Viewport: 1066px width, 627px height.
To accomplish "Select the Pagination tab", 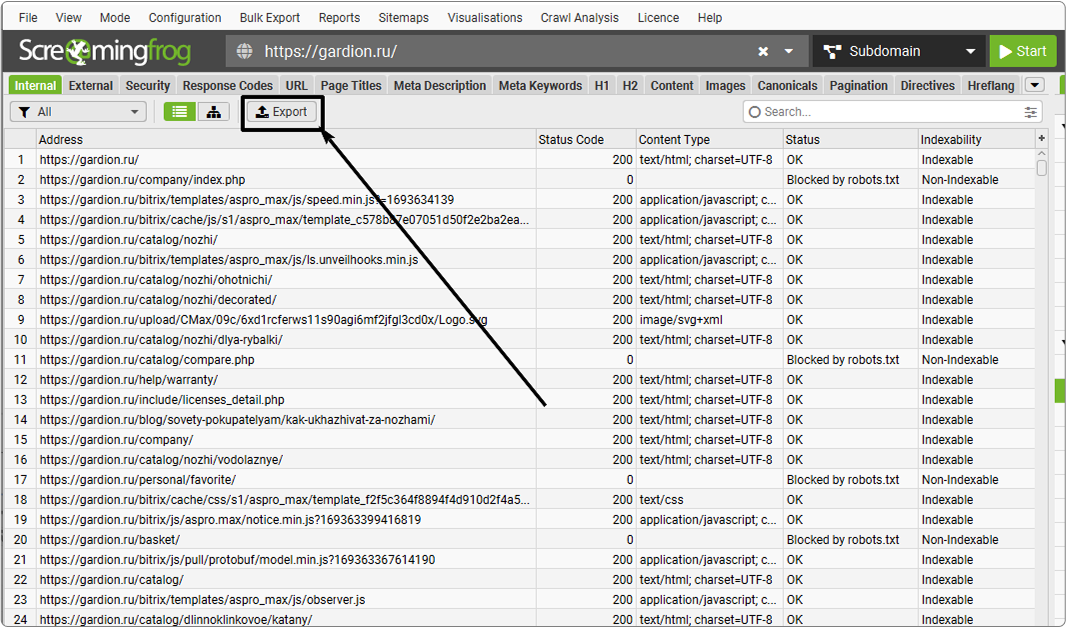I will click(x=859, y=86).
